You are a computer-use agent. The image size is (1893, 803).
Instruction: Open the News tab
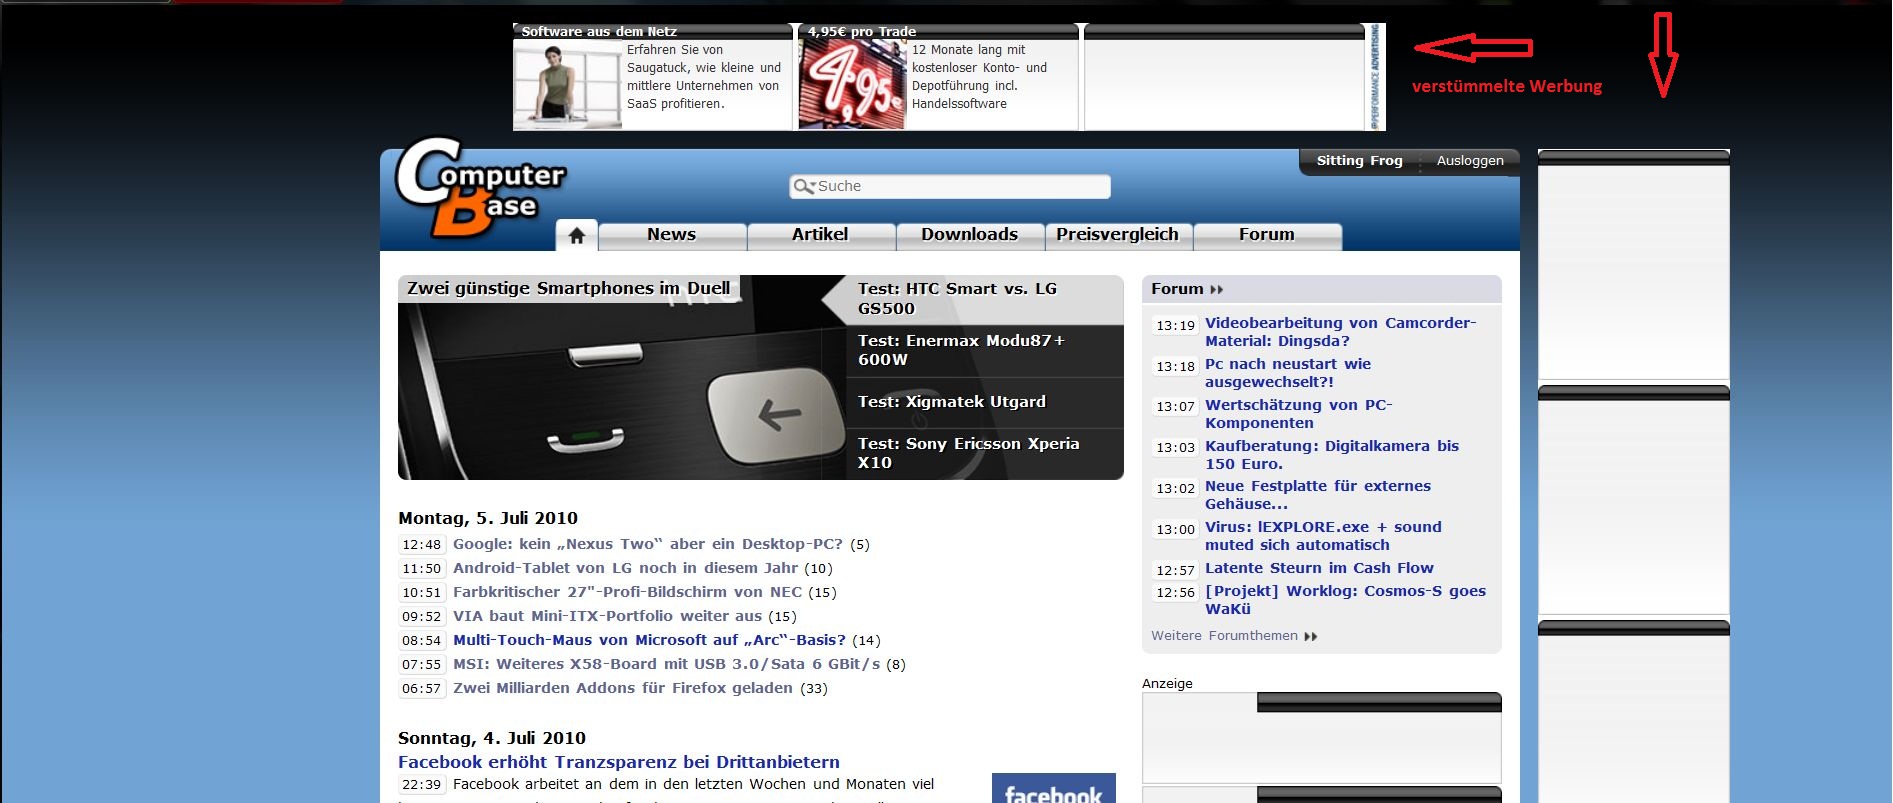click(672, 235)
